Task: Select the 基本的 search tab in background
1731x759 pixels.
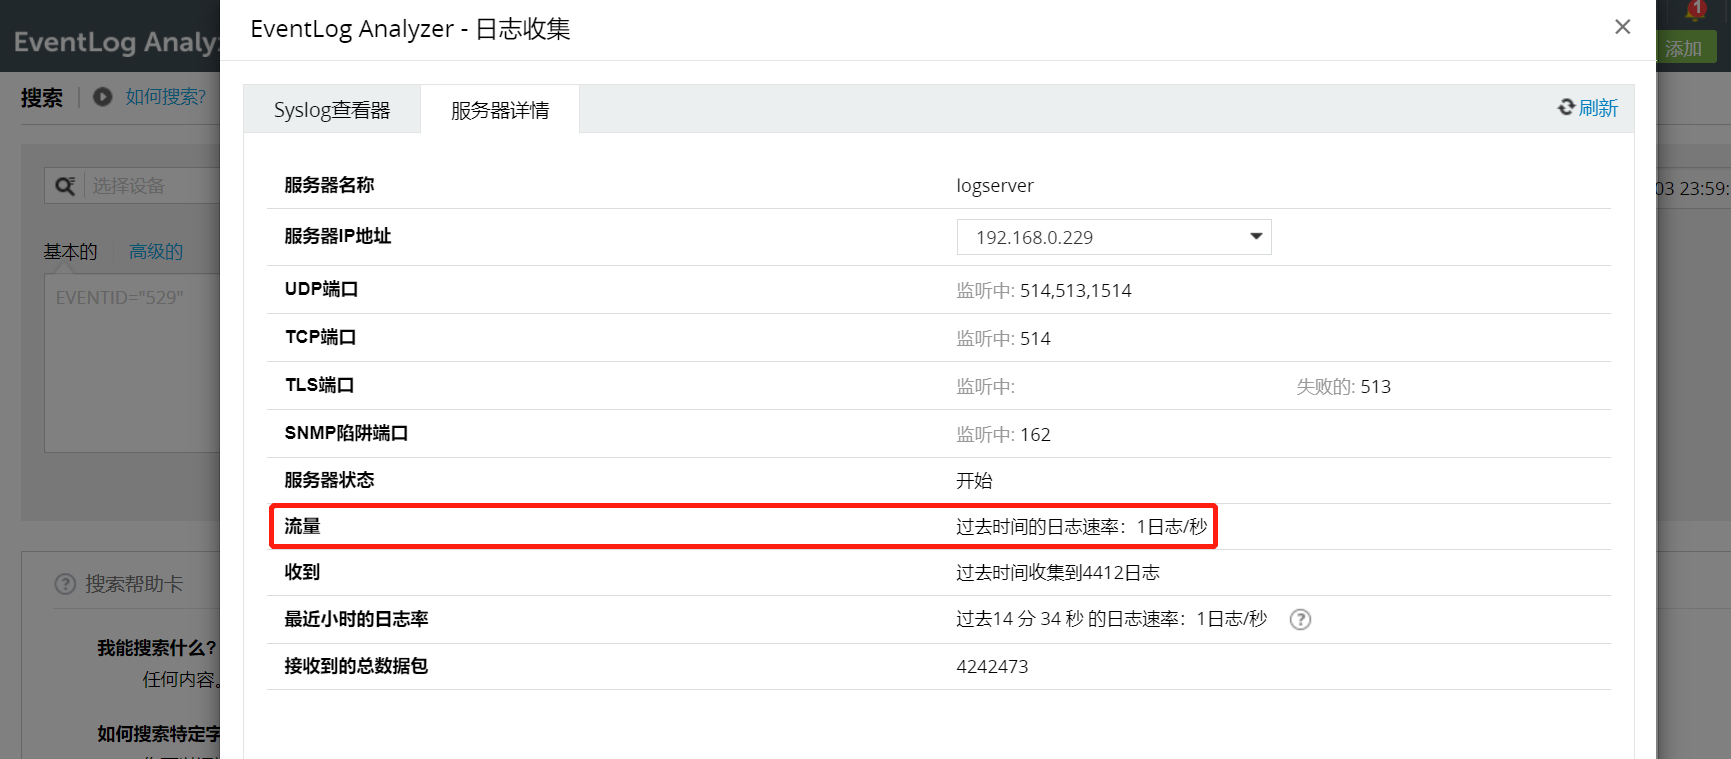Action: (x=70, y=252)
